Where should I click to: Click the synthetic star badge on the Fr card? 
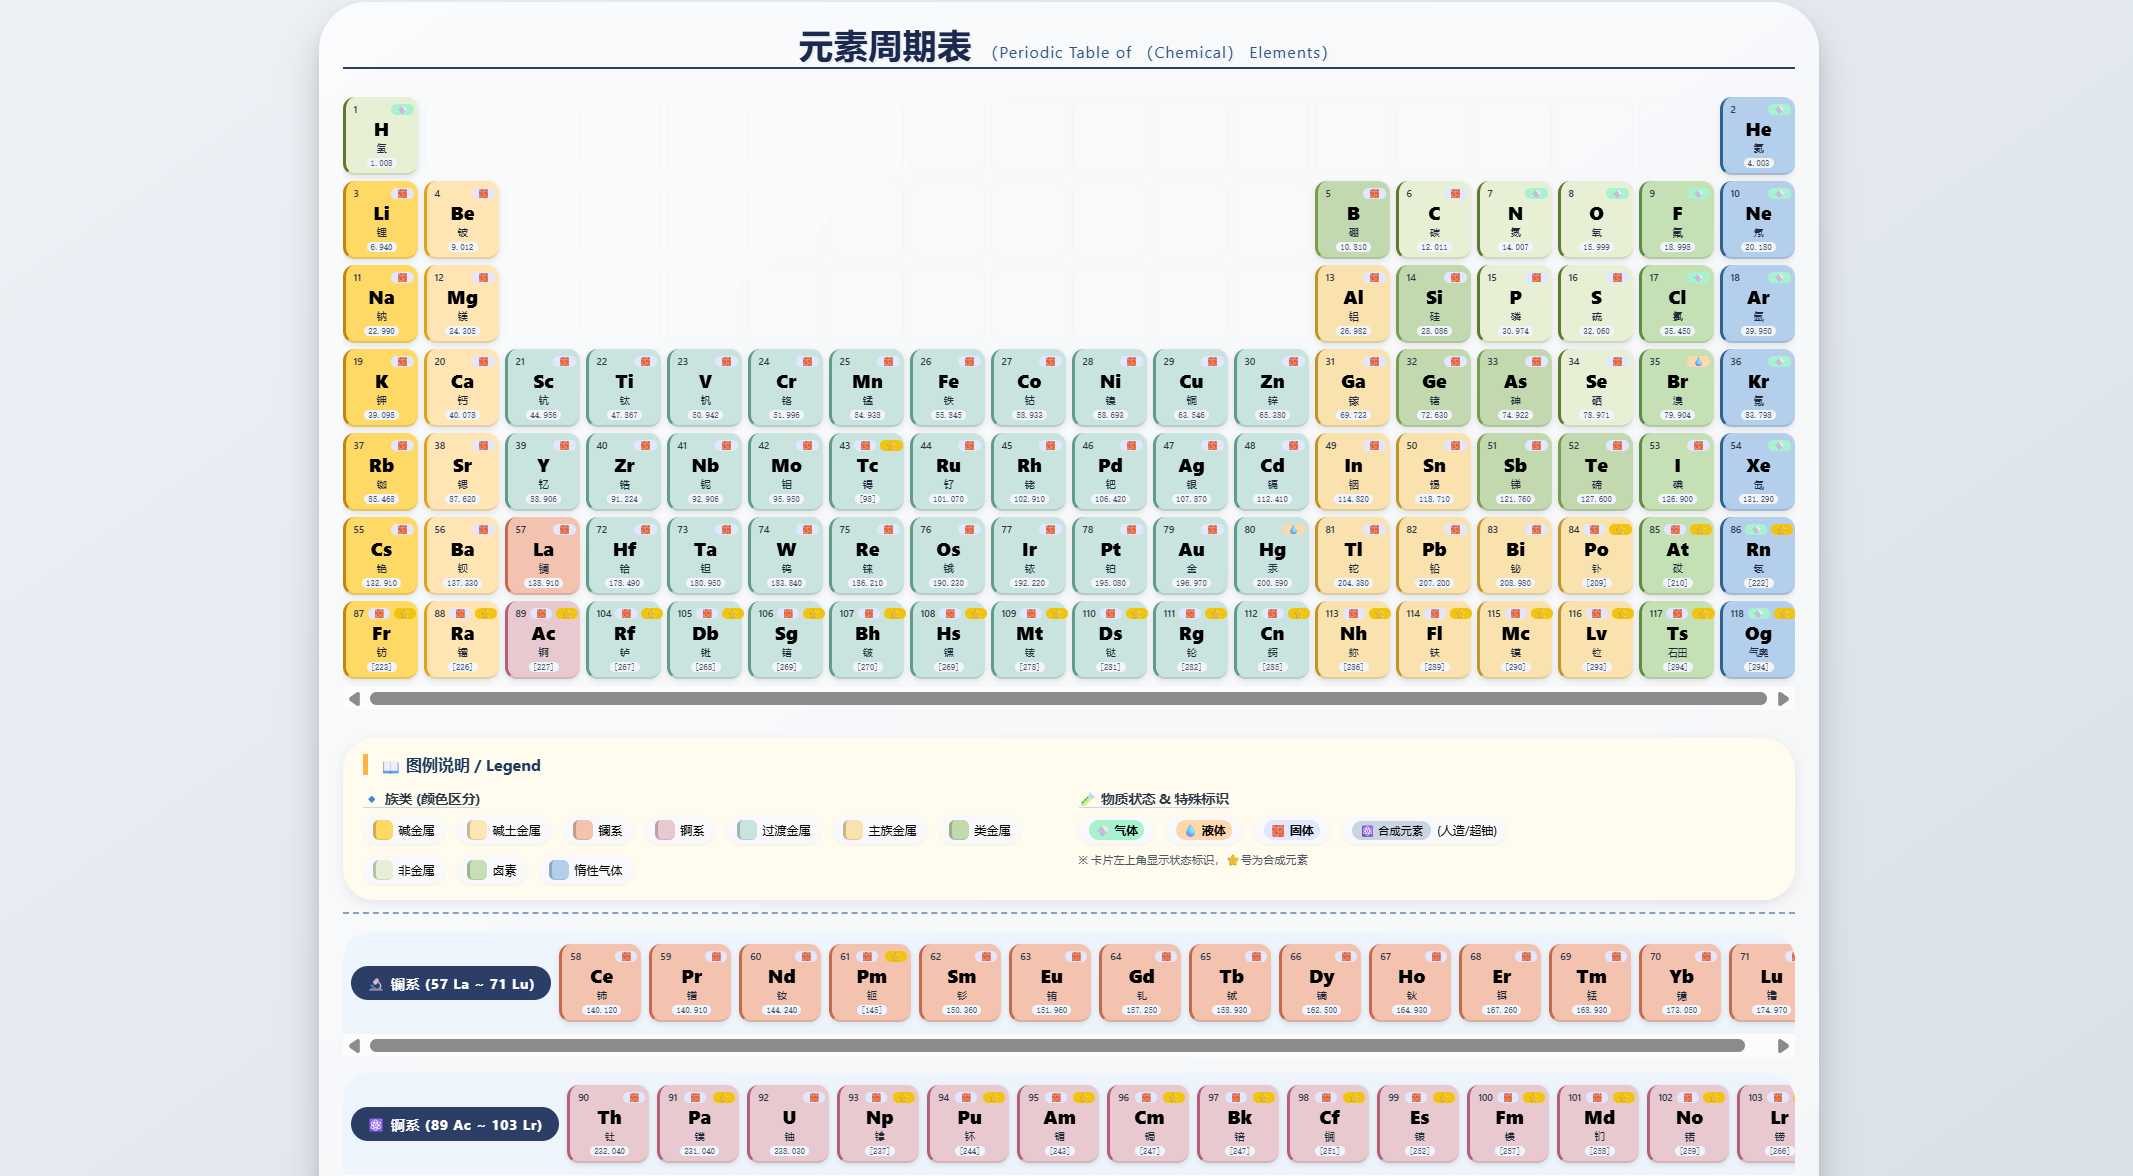[404, 613]
